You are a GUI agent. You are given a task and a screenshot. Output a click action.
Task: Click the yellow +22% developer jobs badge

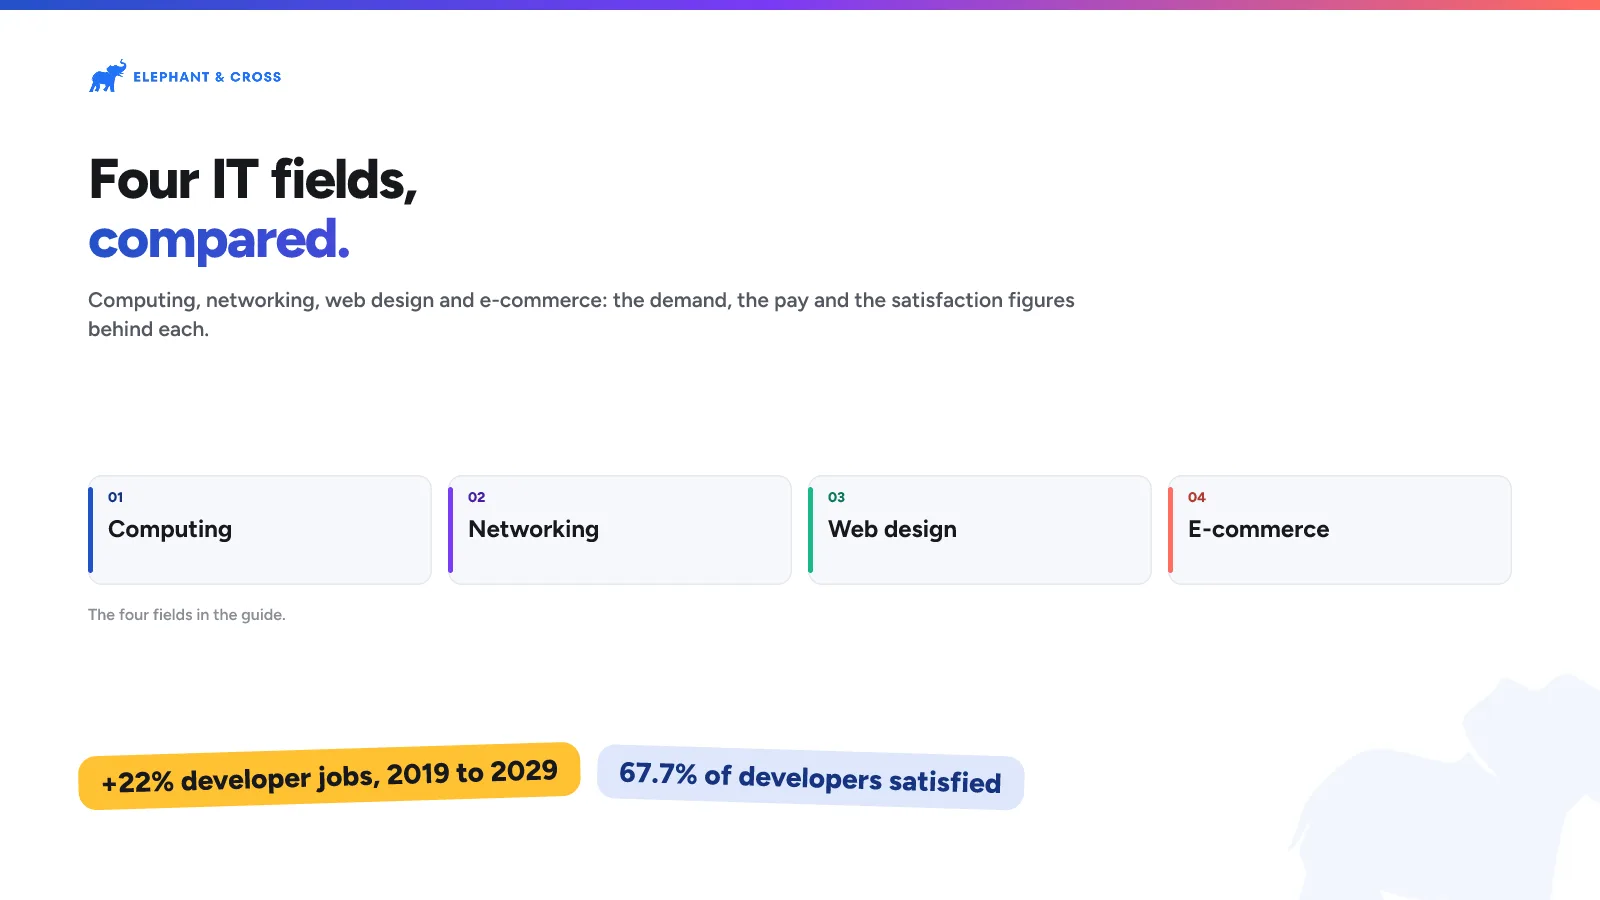pos(329,776)
